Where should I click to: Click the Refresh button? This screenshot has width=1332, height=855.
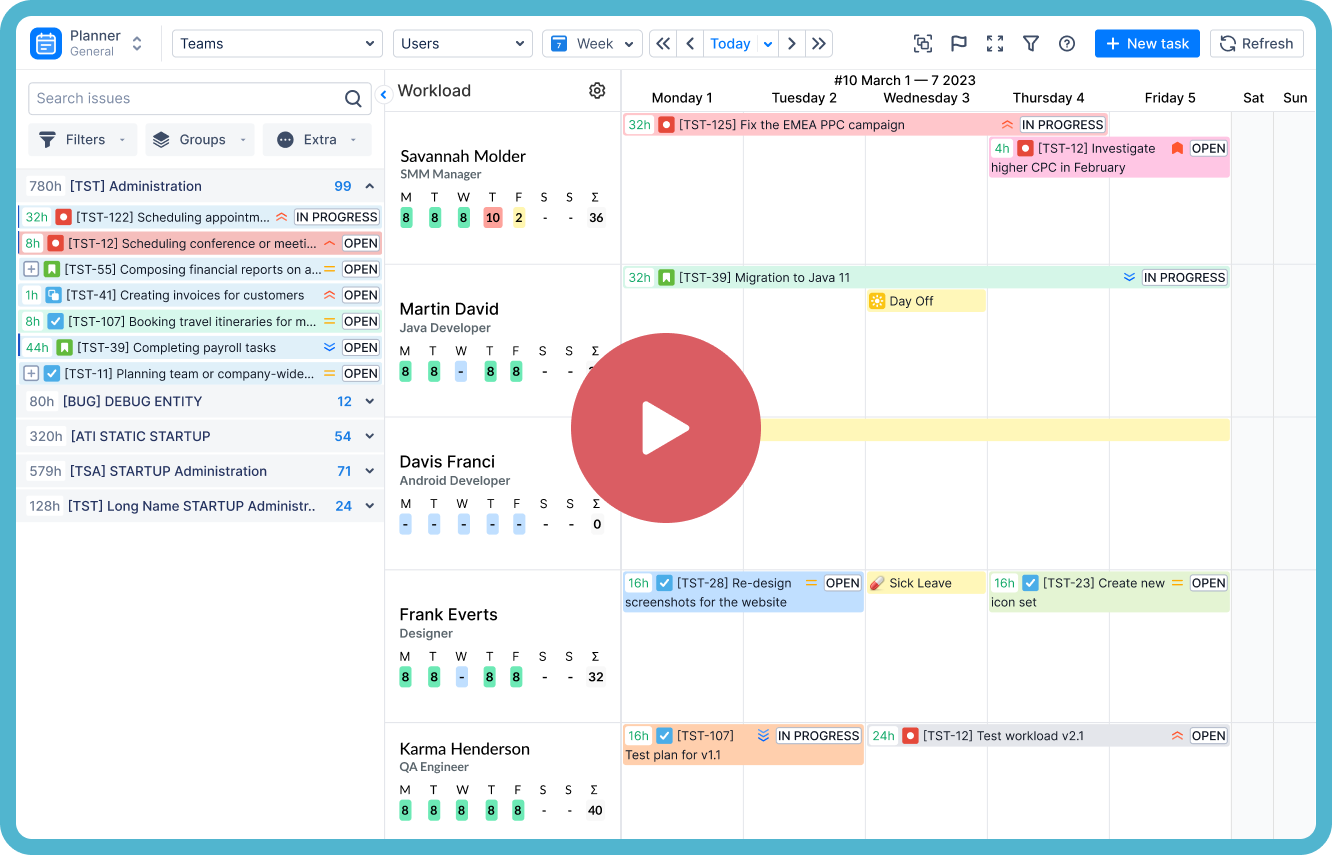(x=1256, y=44)
